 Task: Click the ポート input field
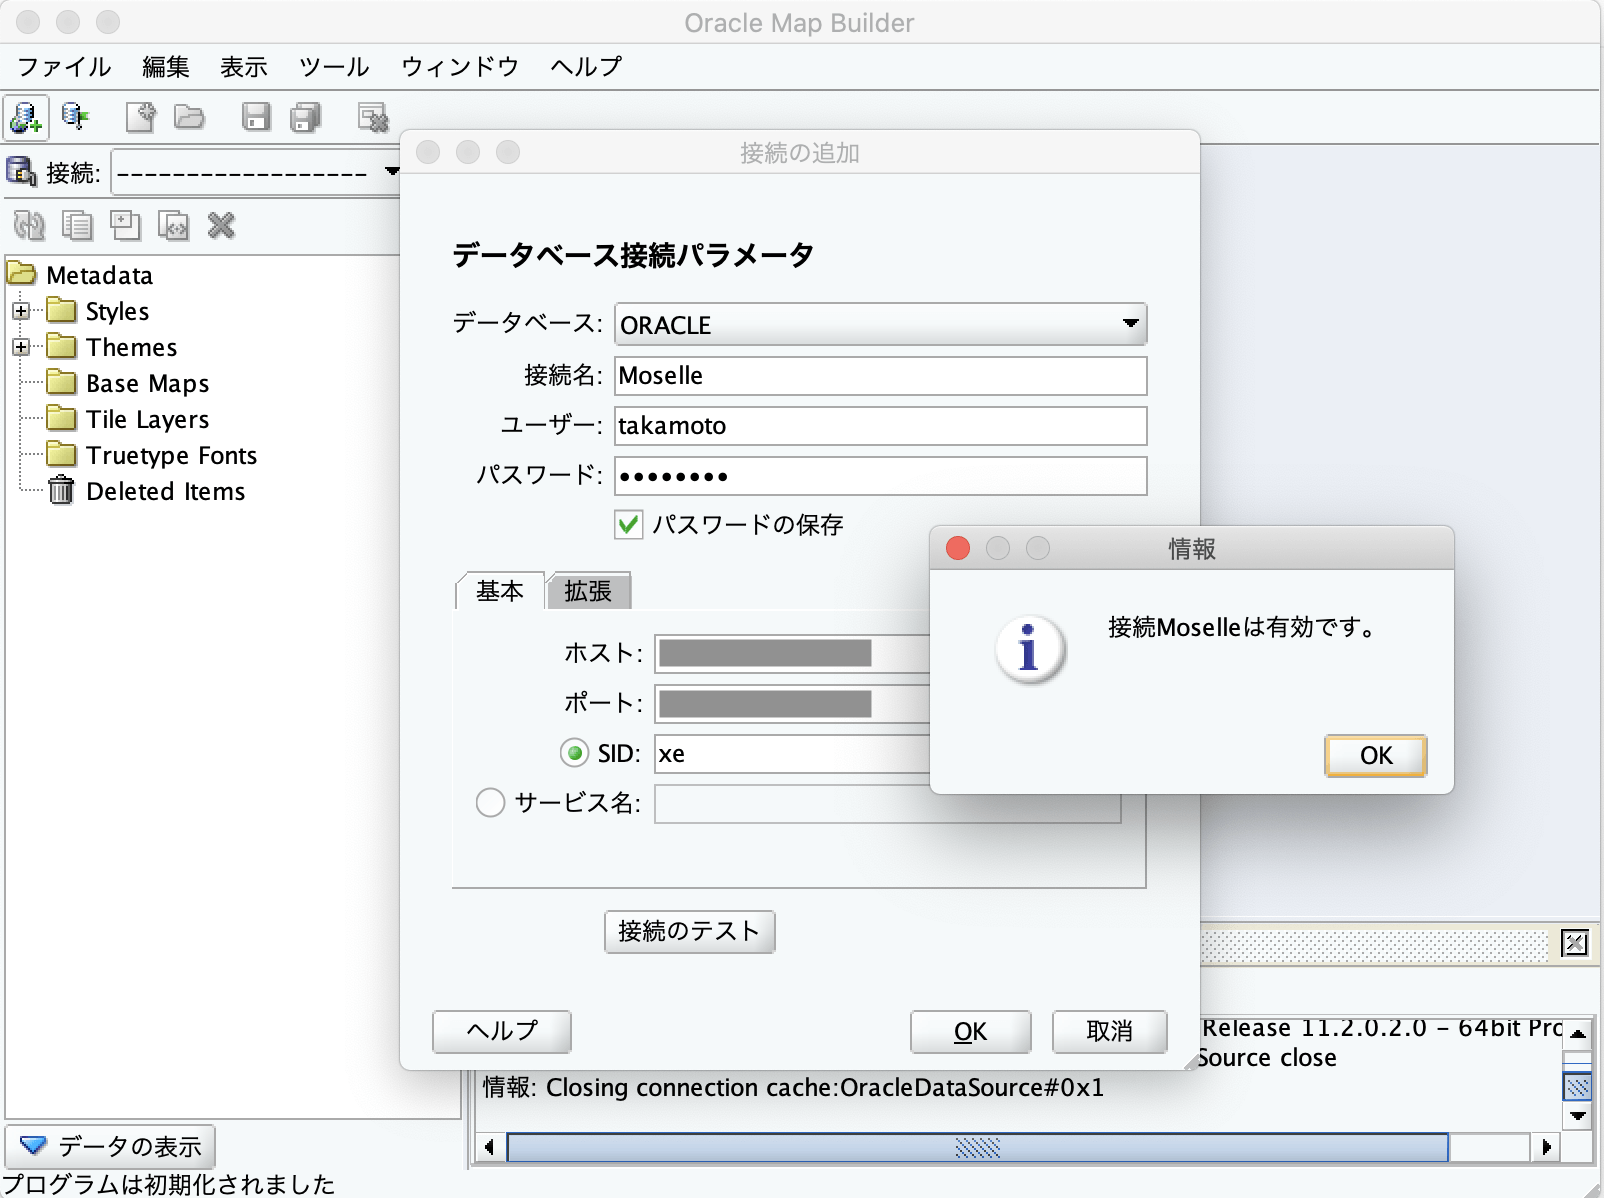793,704
